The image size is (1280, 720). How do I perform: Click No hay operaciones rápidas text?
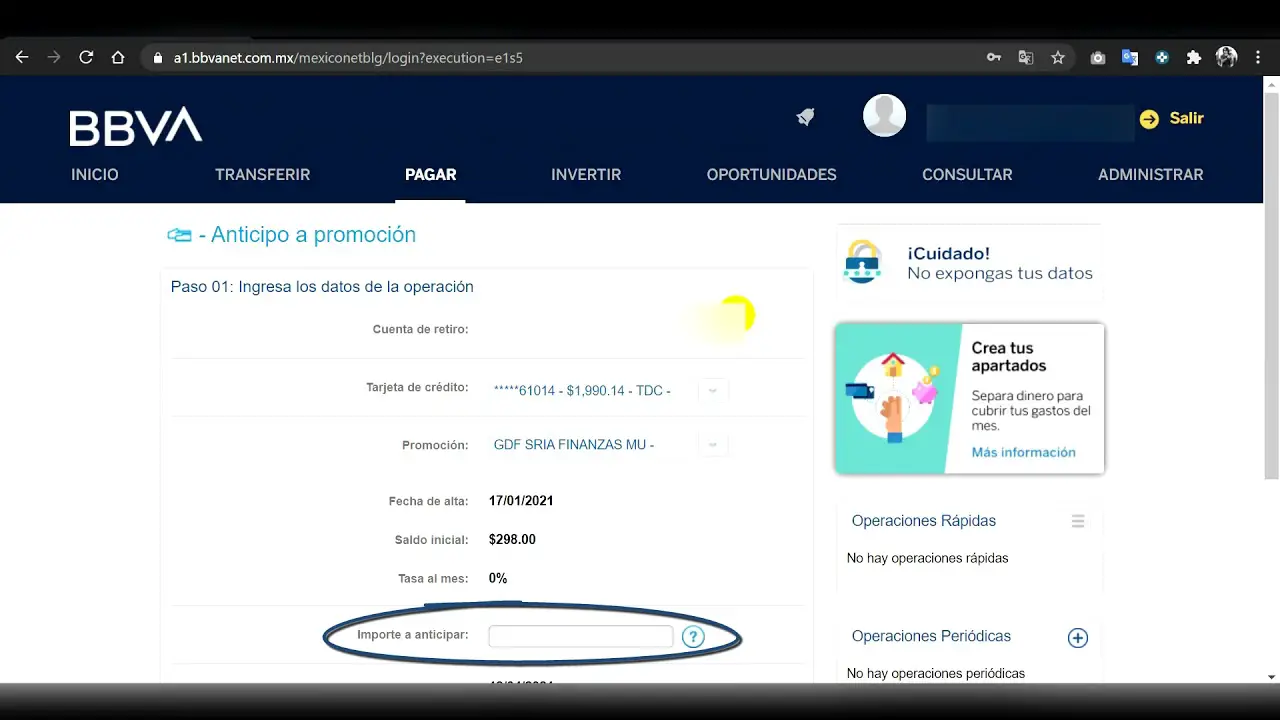click(x=927, y=558)
